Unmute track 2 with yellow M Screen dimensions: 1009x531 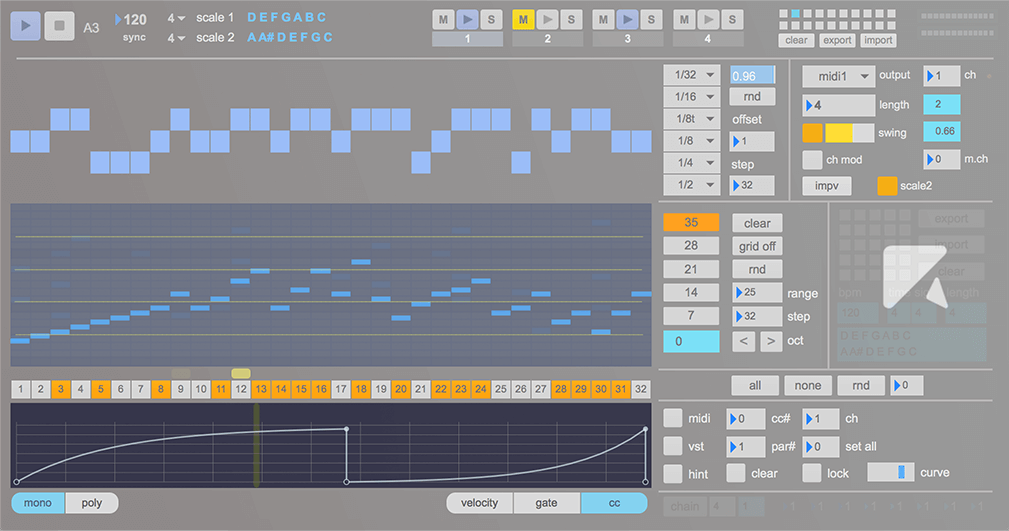click(523, 20)
